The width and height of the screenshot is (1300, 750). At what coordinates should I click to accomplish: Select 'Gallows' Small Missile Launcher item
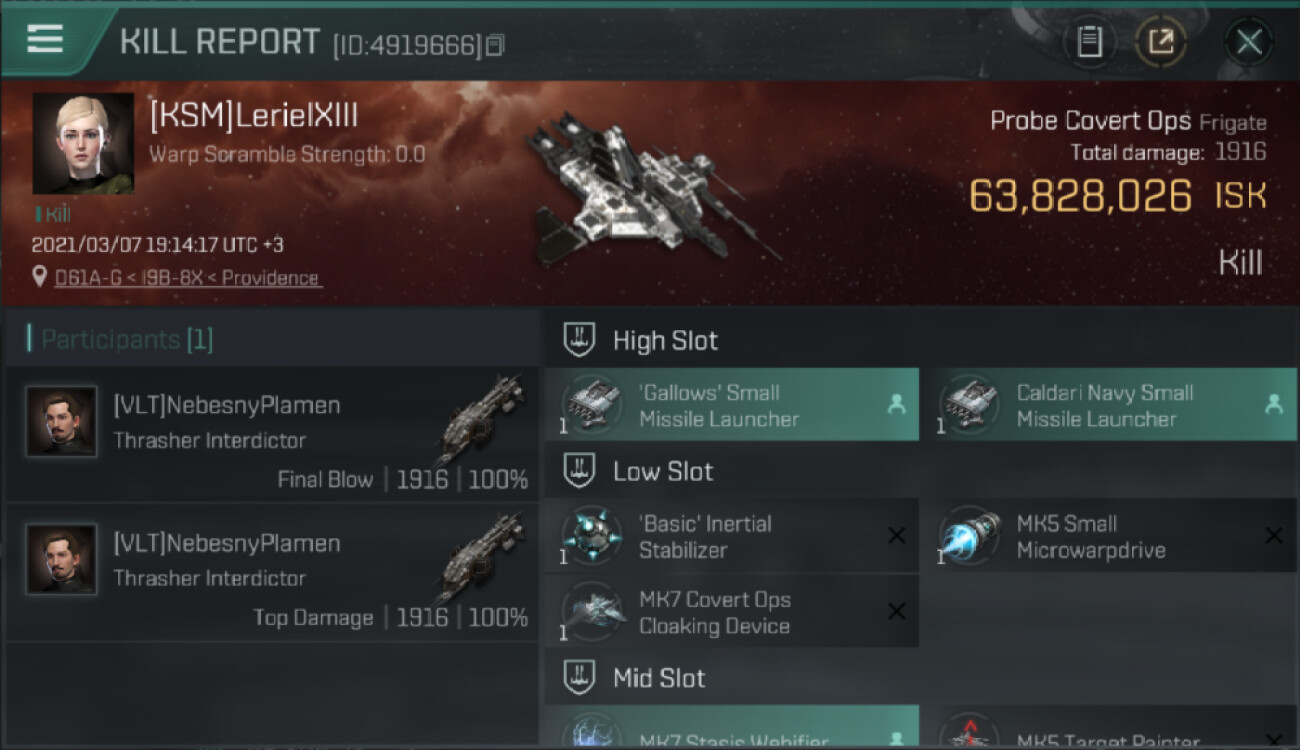tap(732, 405)
